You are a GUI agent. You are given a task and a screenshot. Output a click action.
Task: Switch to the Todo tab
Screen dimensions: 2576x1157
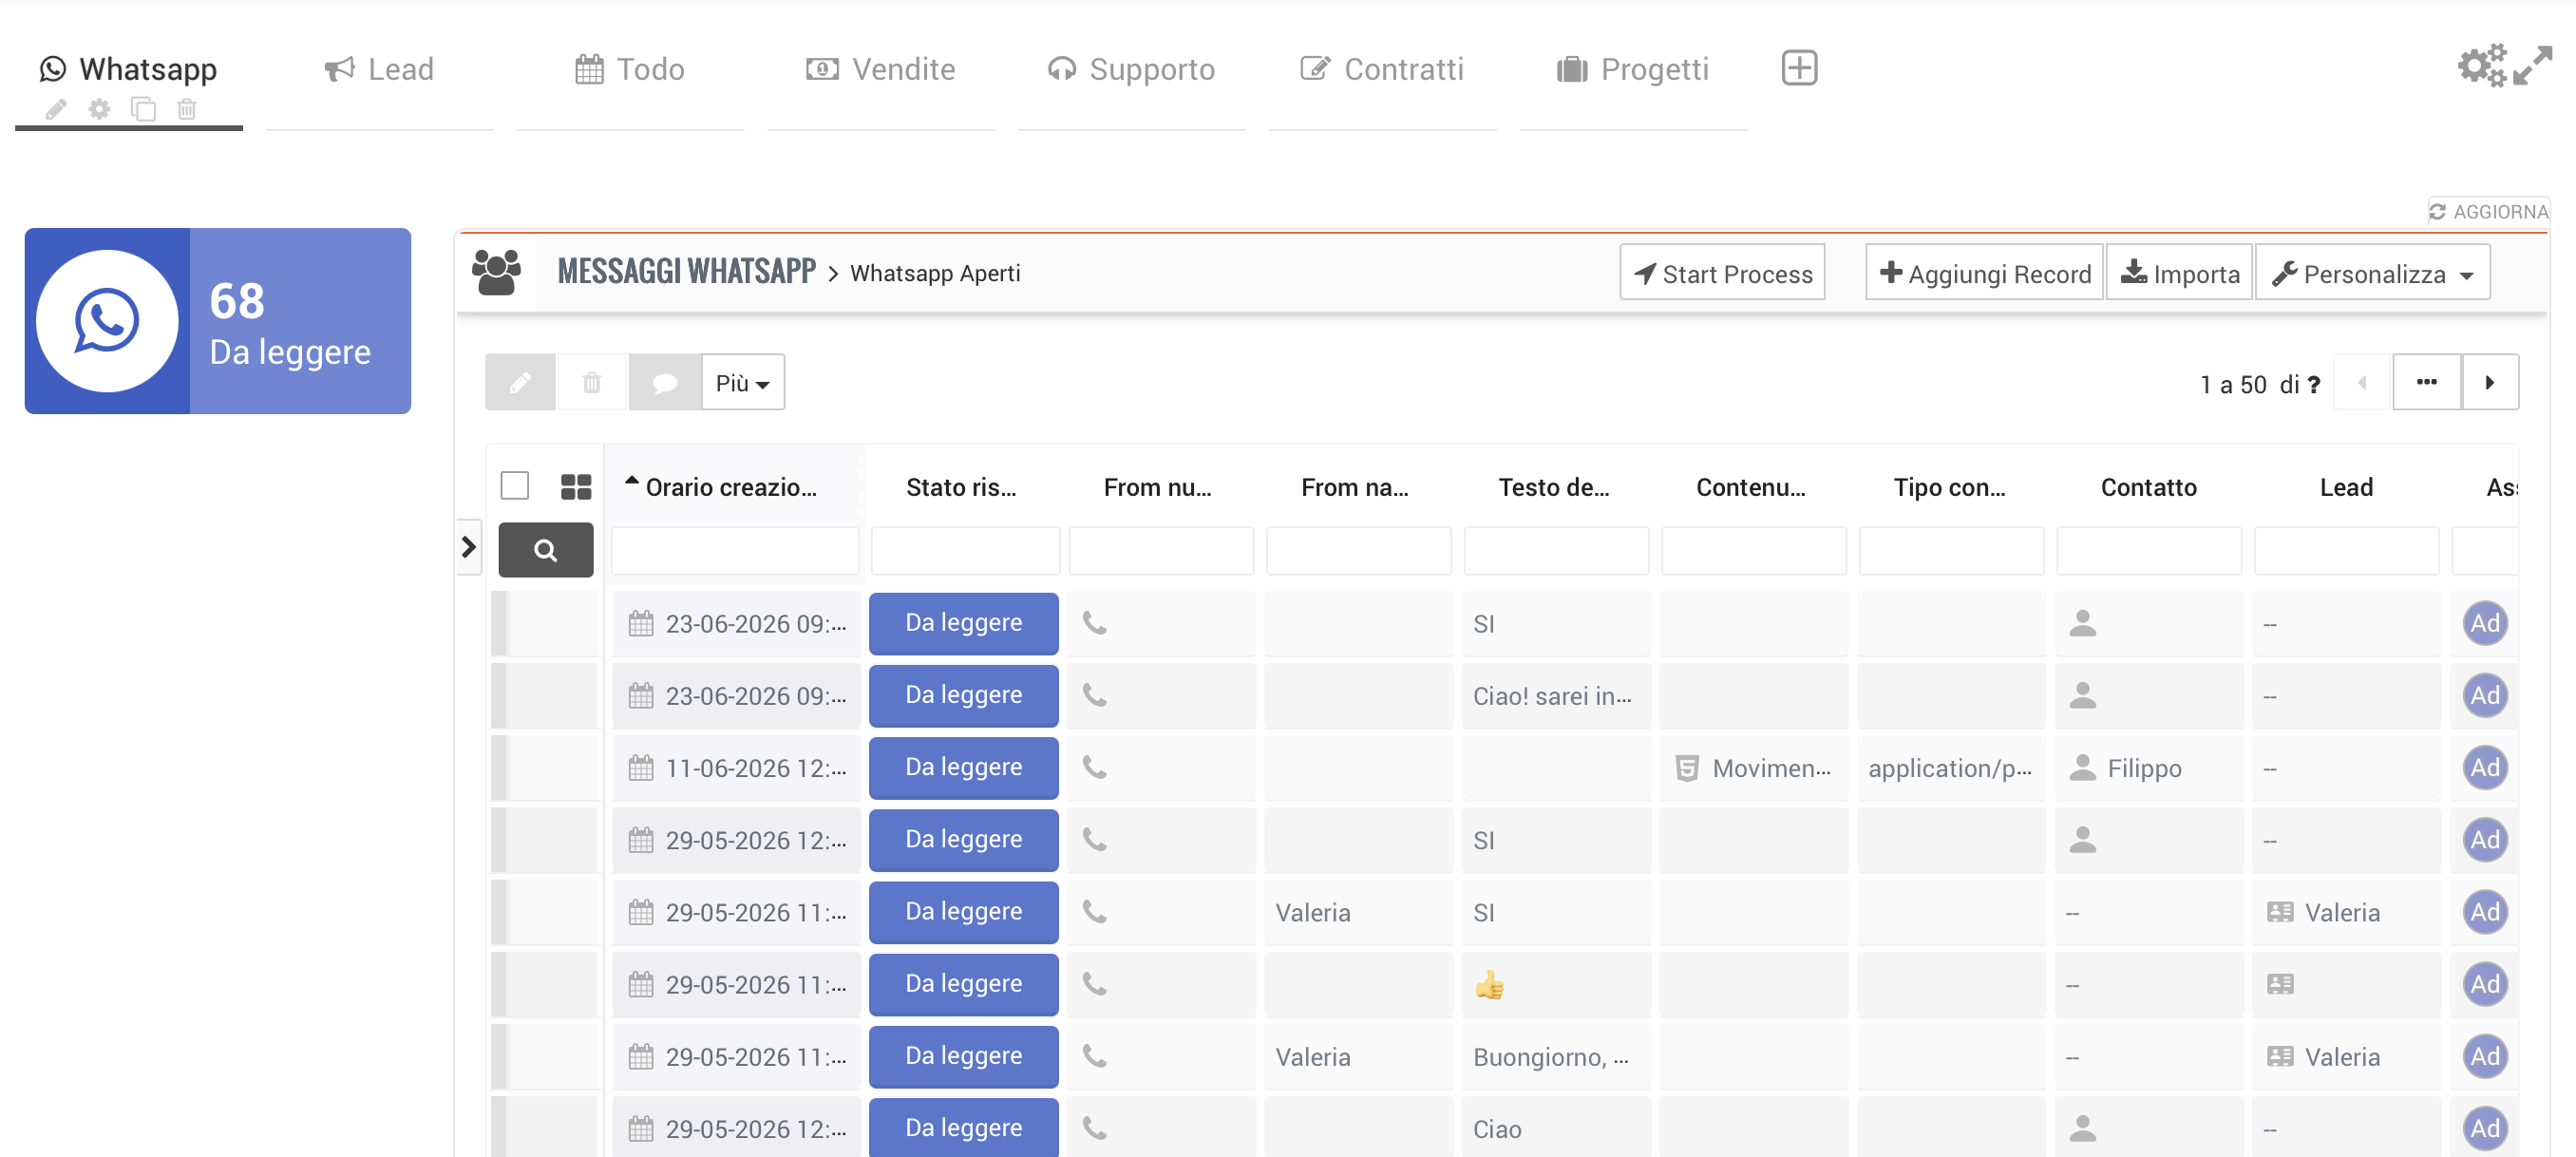(631, 69)
